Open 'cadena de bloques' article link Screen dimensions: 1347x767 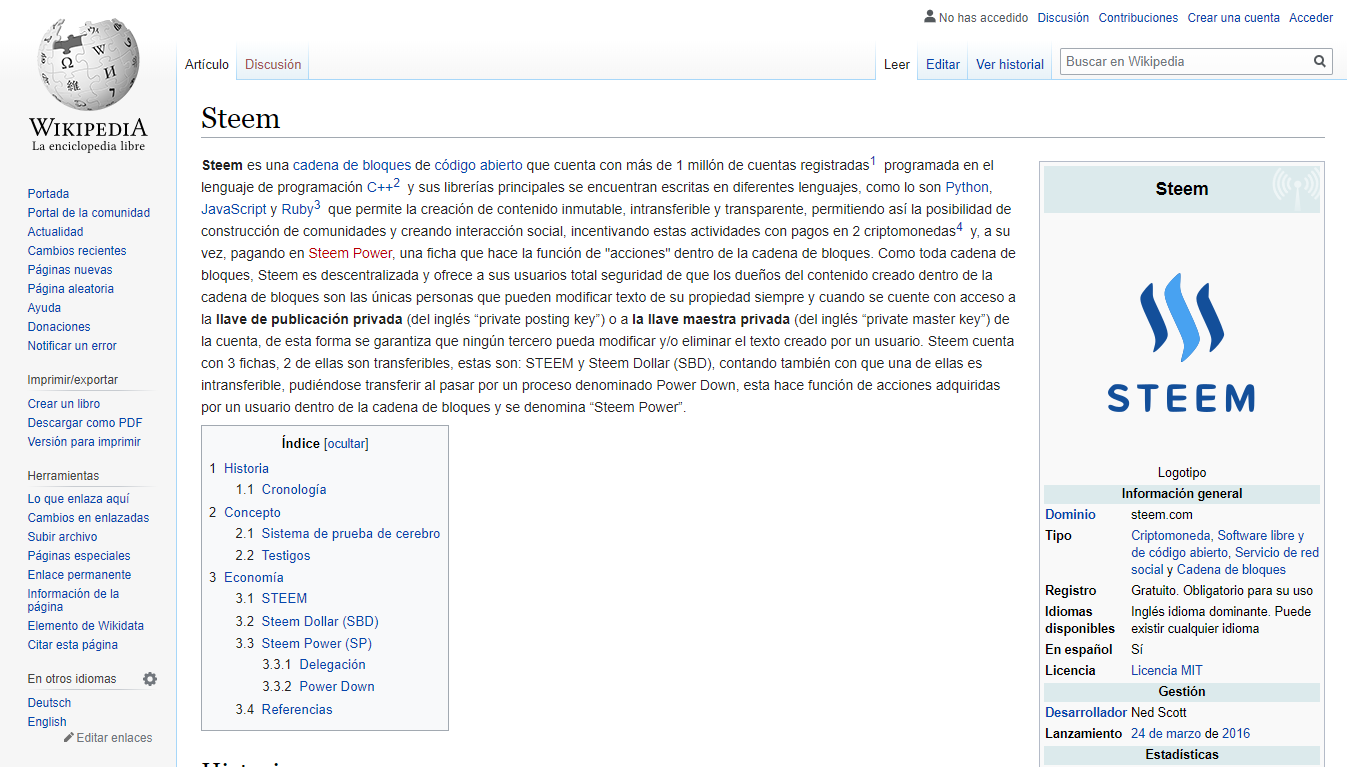[x=352, y=165]
